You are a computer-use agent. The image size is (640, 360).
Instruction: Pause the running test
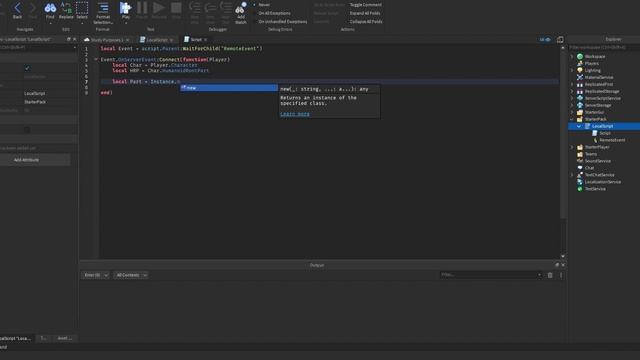click(142, 11)
